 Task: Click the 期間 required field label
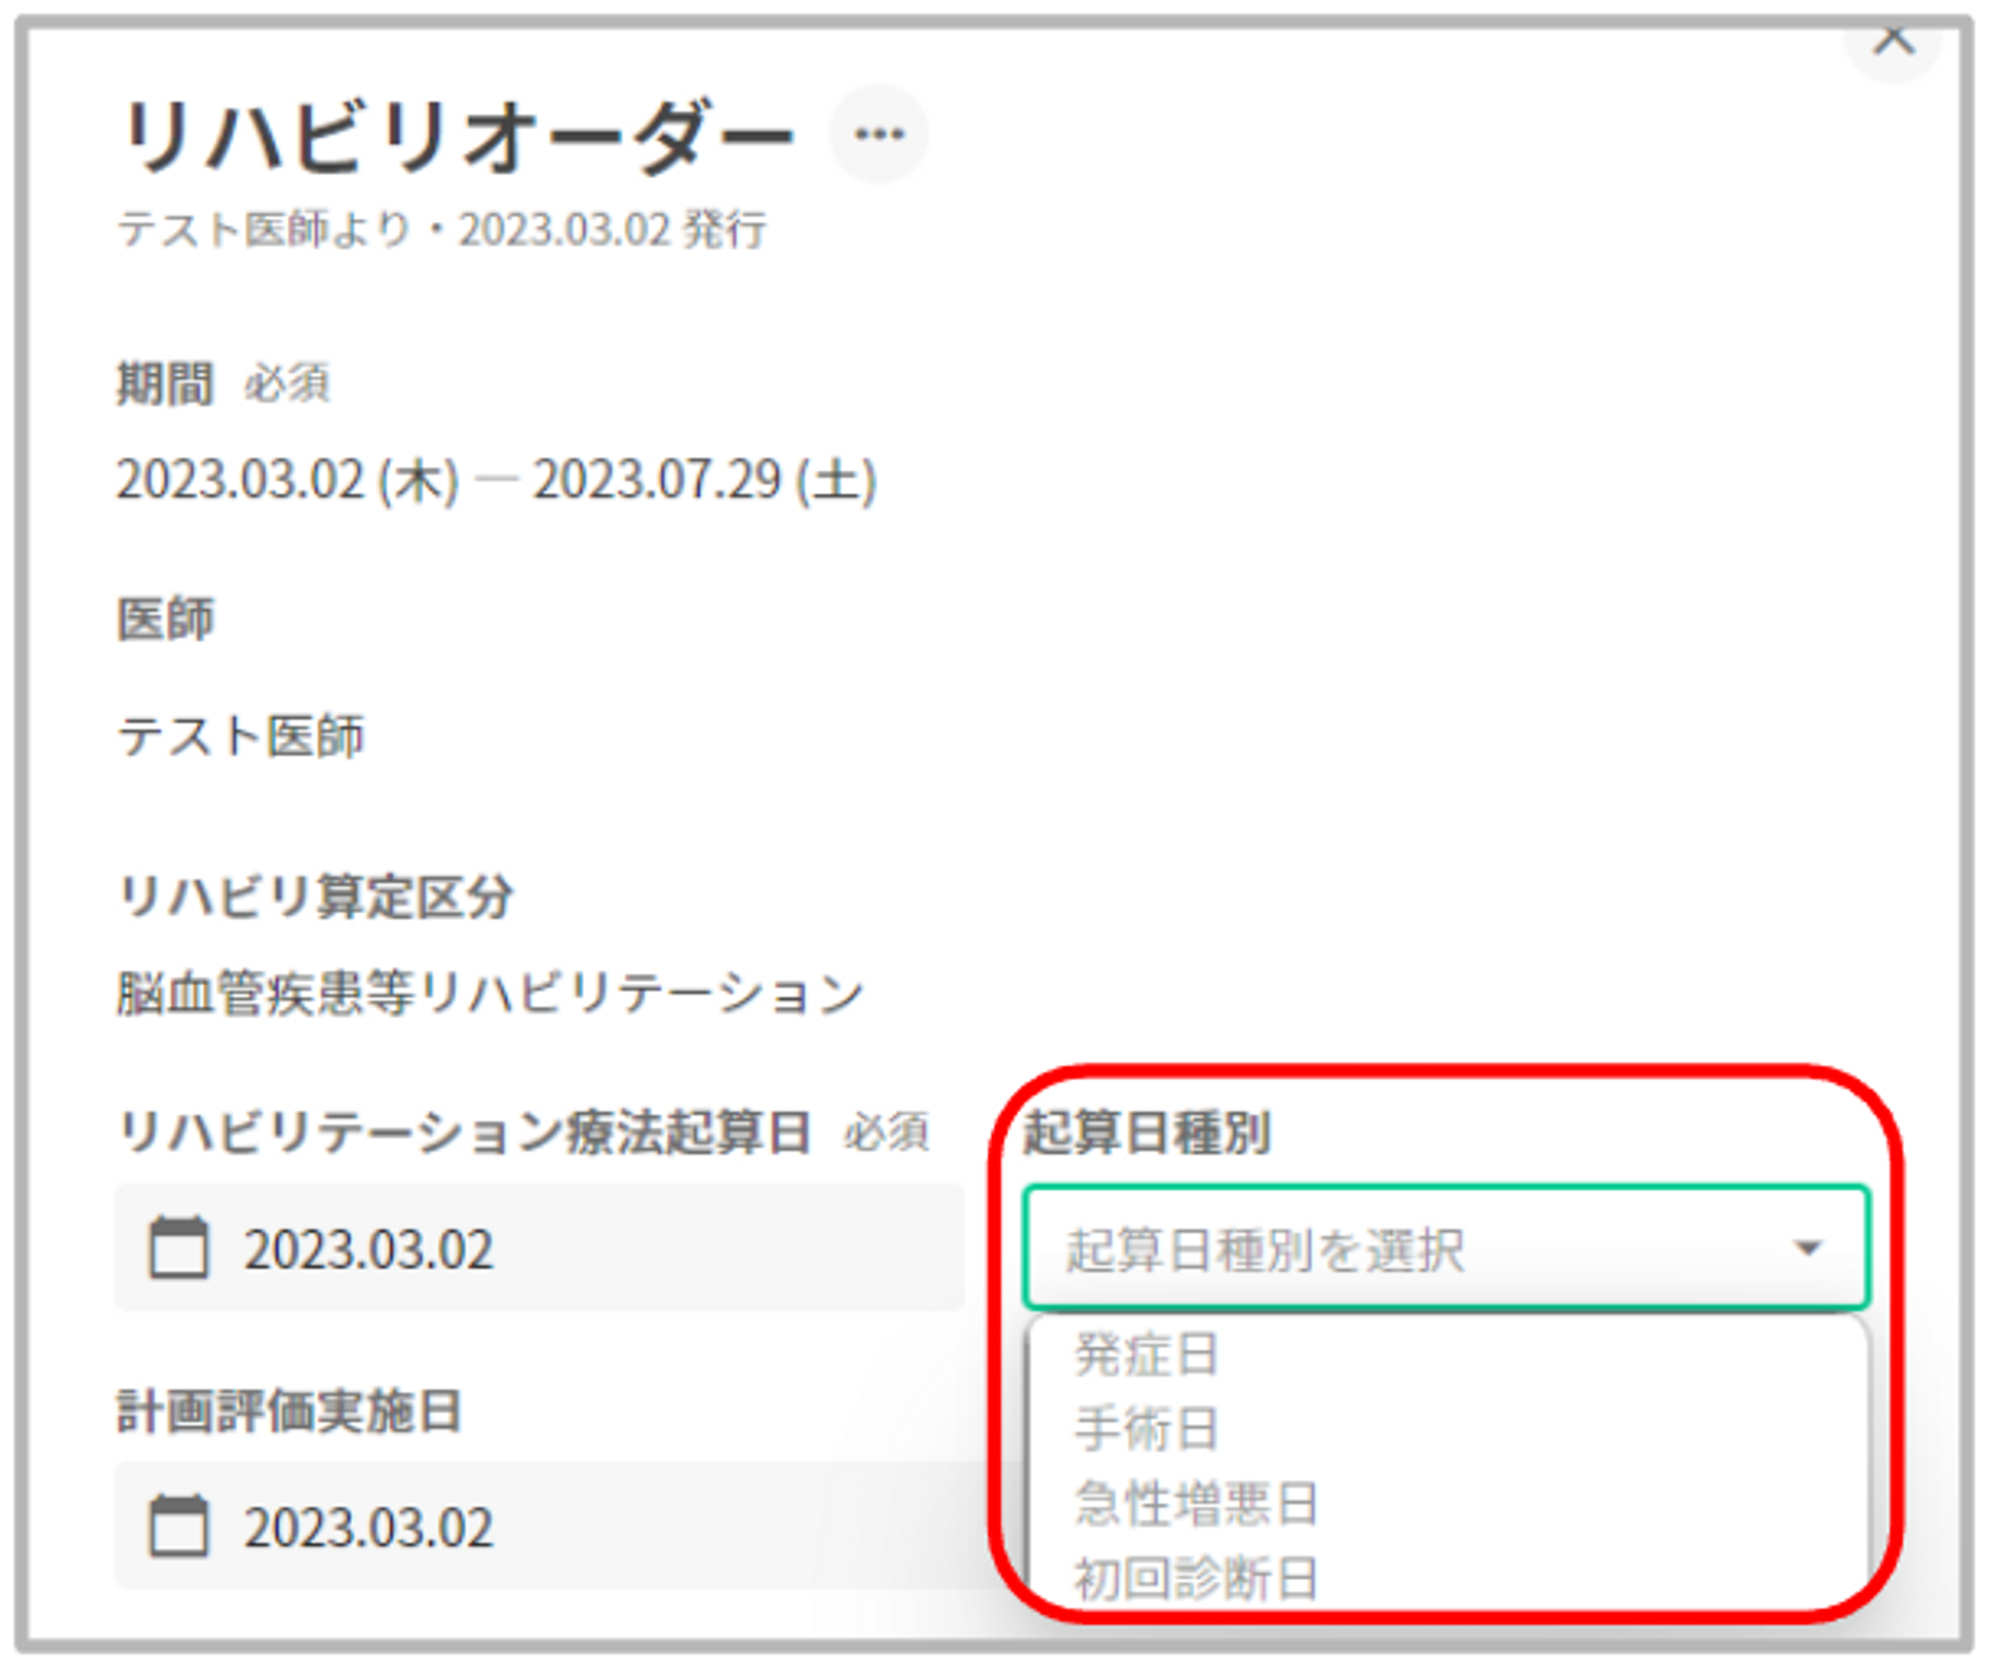[165, 384]
